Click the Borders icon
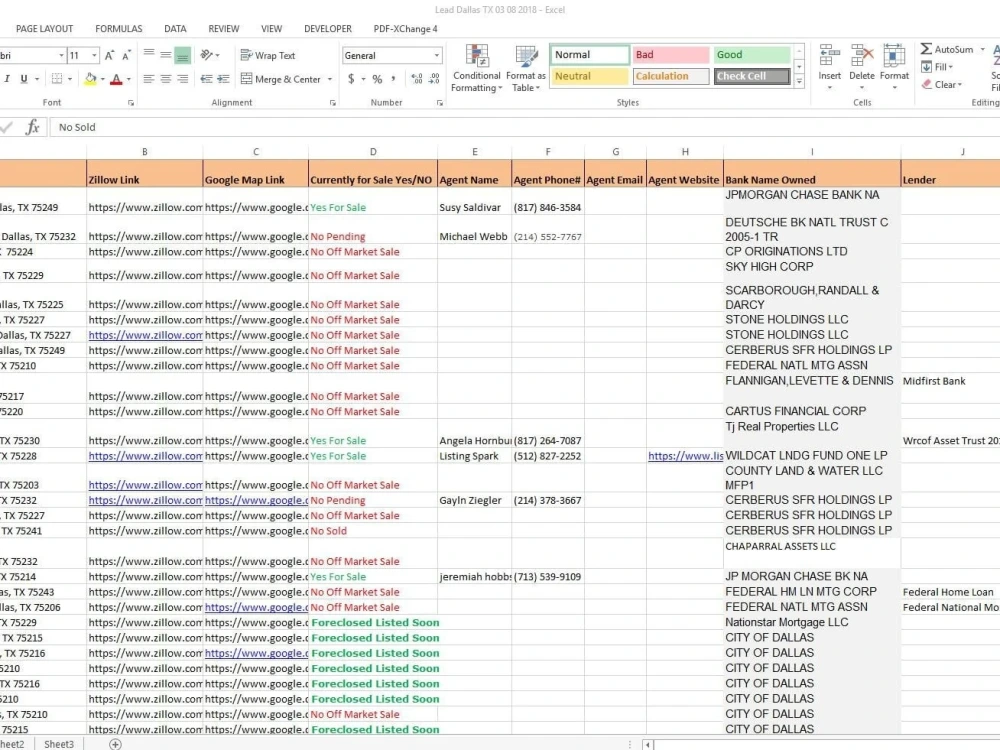The image size is (1000, 750). click(57, 78)
